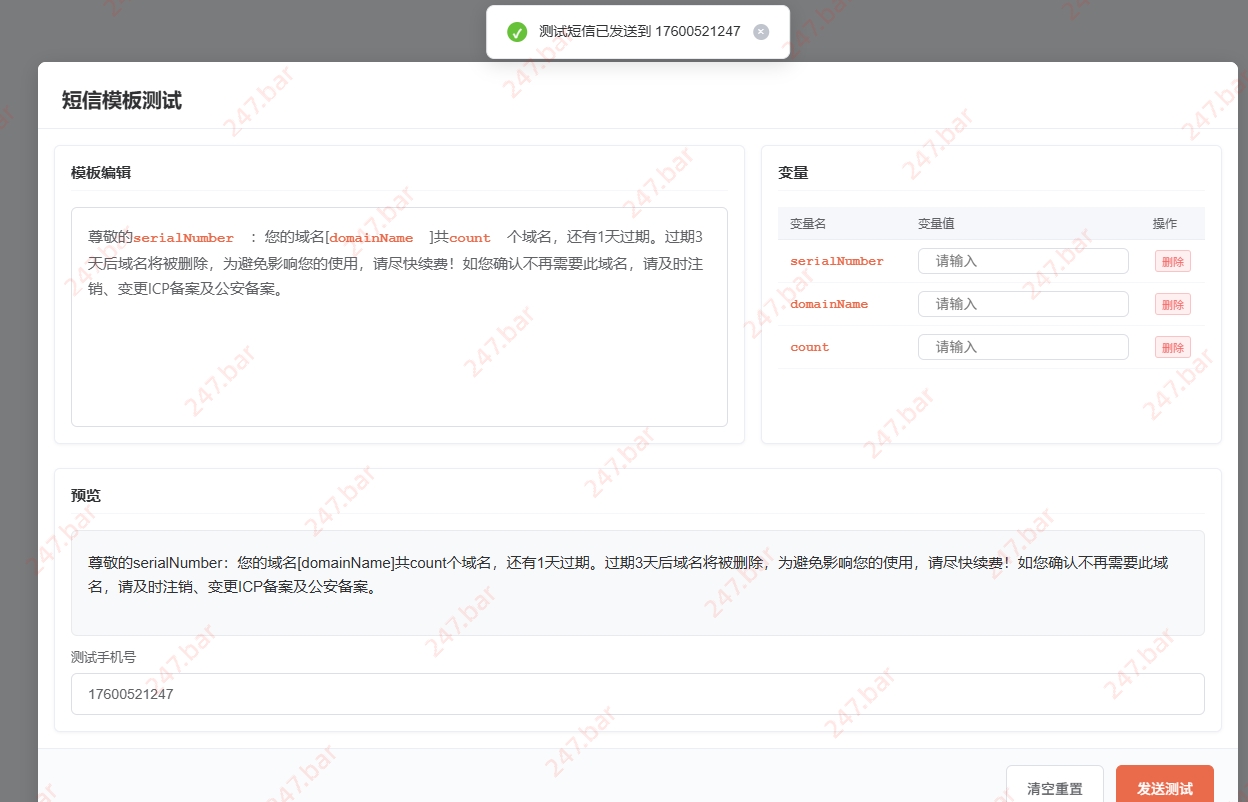Remove the count variable row
The height and width of the screenshot is (802, 1248).
tap(1172, 347)
